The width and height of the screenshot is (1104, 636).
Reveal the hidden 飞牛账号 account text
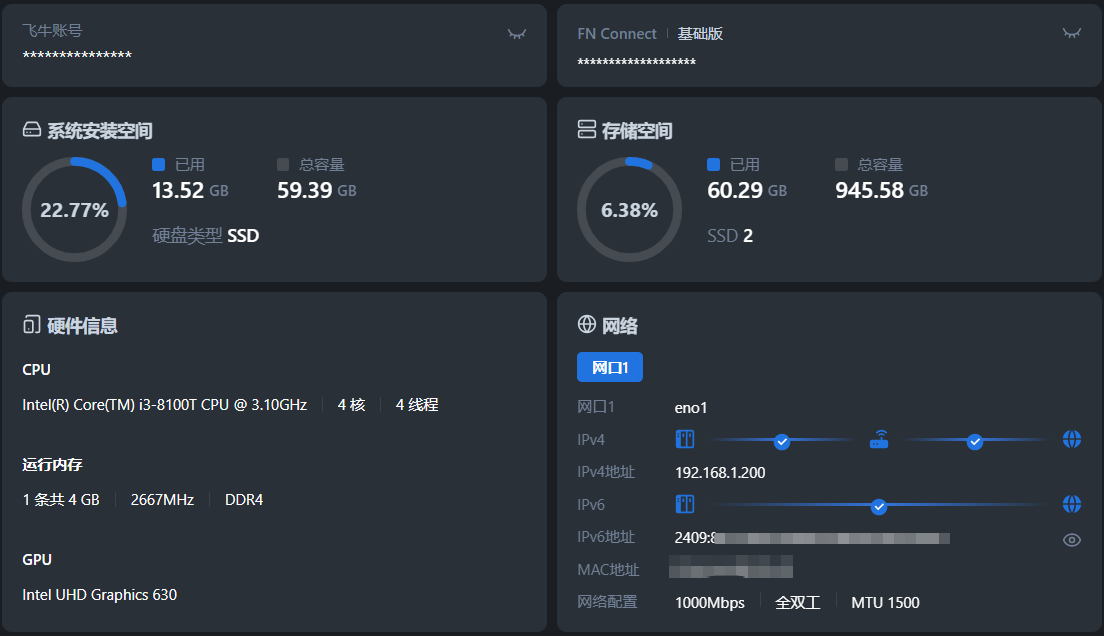pyautogui.click(x=516, y=34)
